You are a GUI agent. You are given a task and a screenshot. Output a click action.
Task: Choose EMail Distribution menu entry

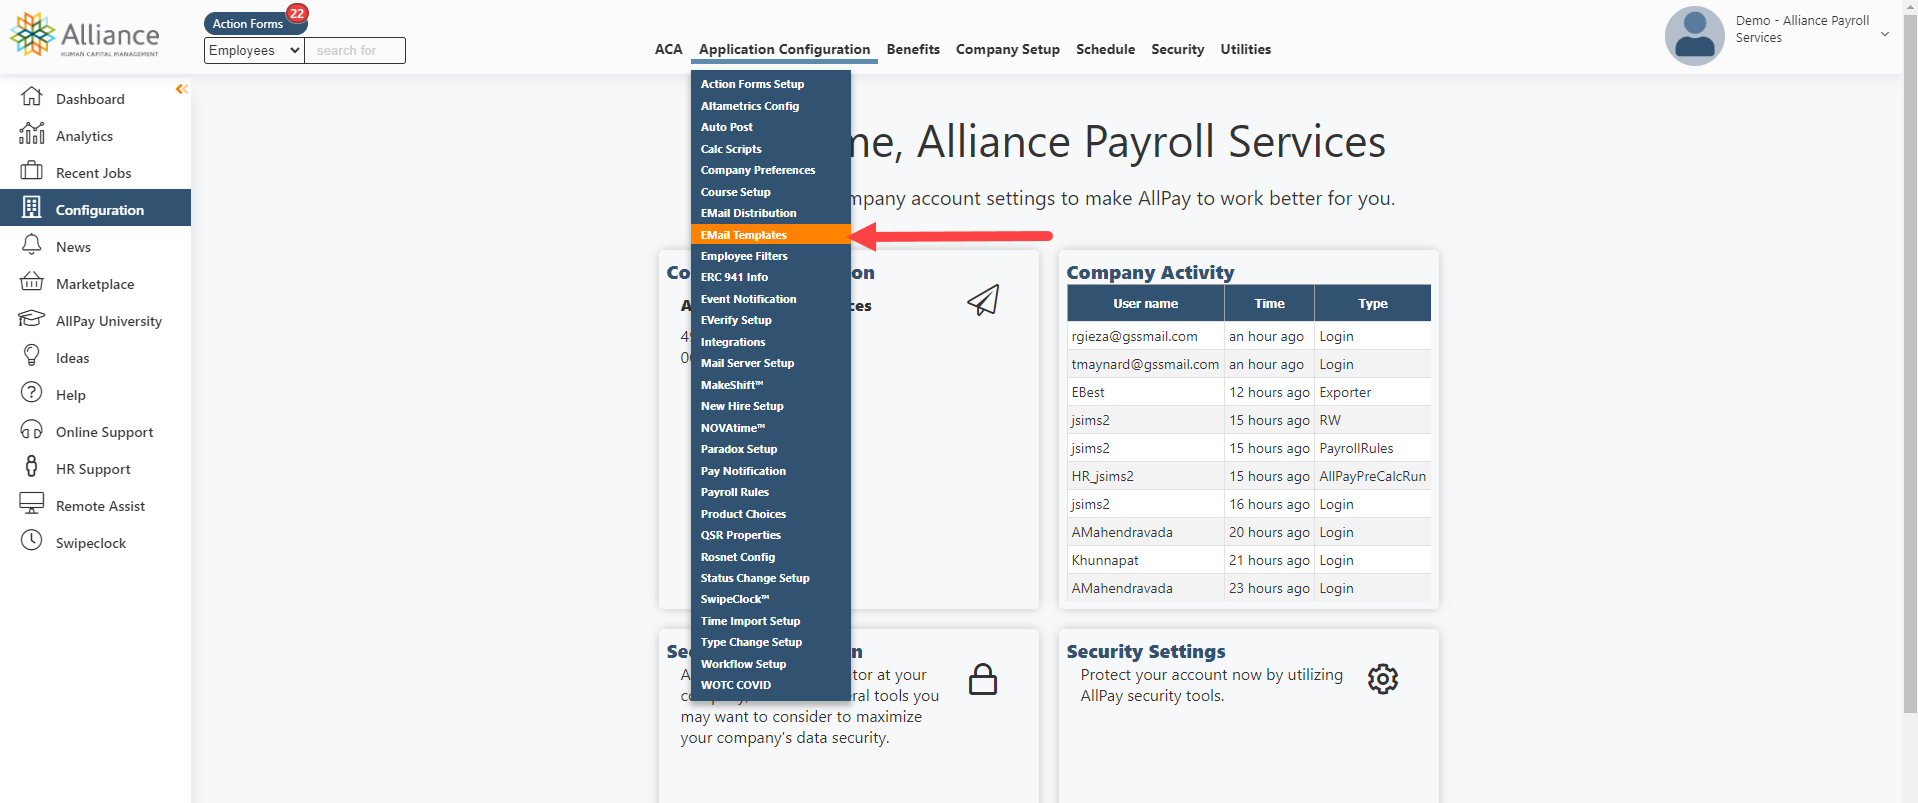[770, 213]
